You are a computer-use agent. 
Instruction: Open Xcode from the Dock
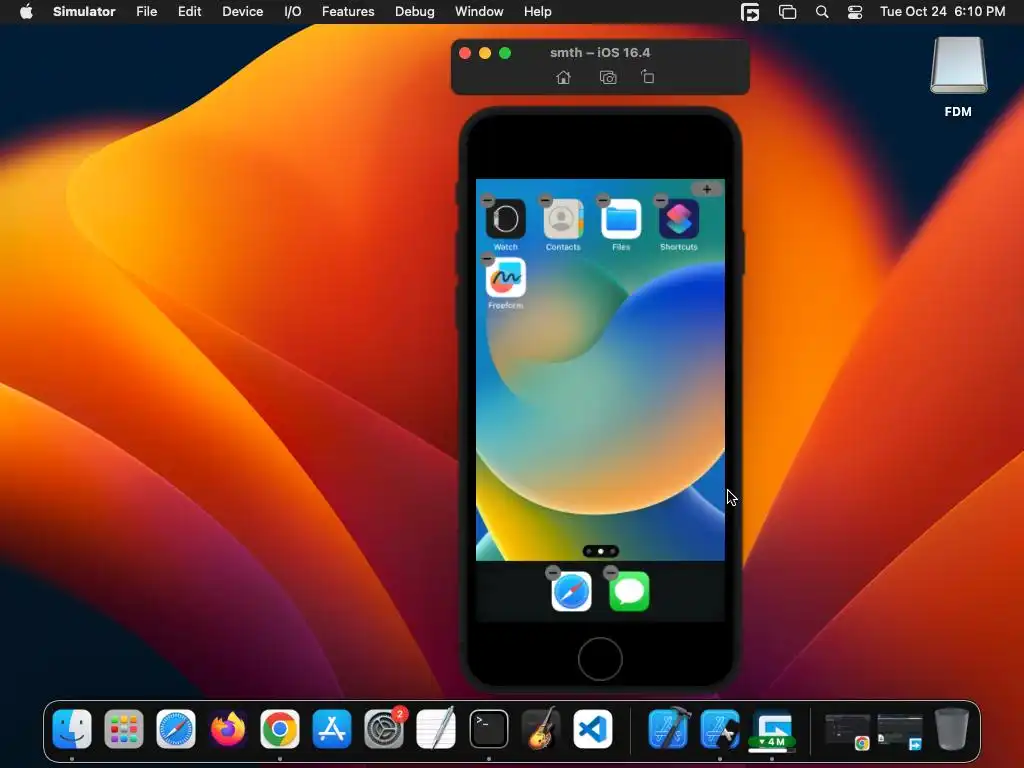(x=668, y=729)
